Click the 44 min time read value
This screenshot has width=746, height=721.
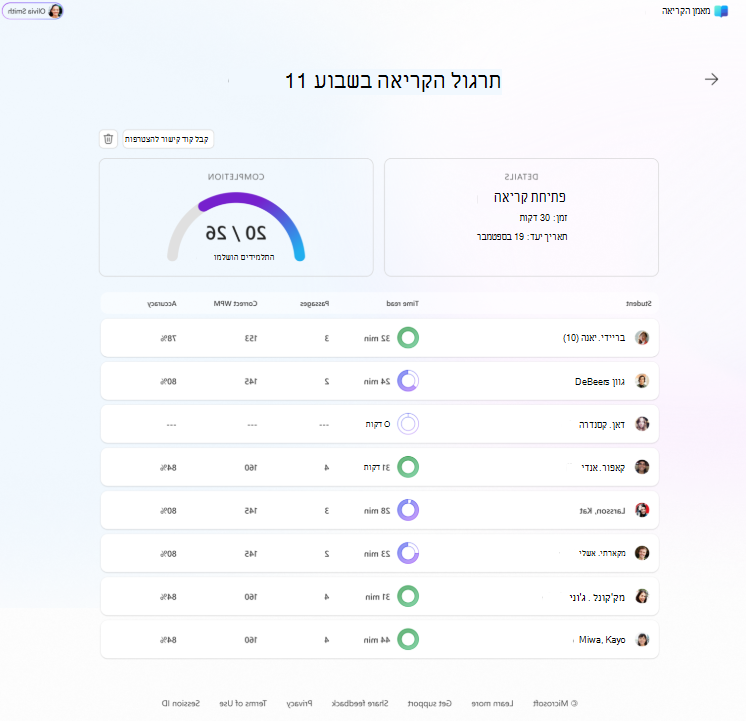377,640
